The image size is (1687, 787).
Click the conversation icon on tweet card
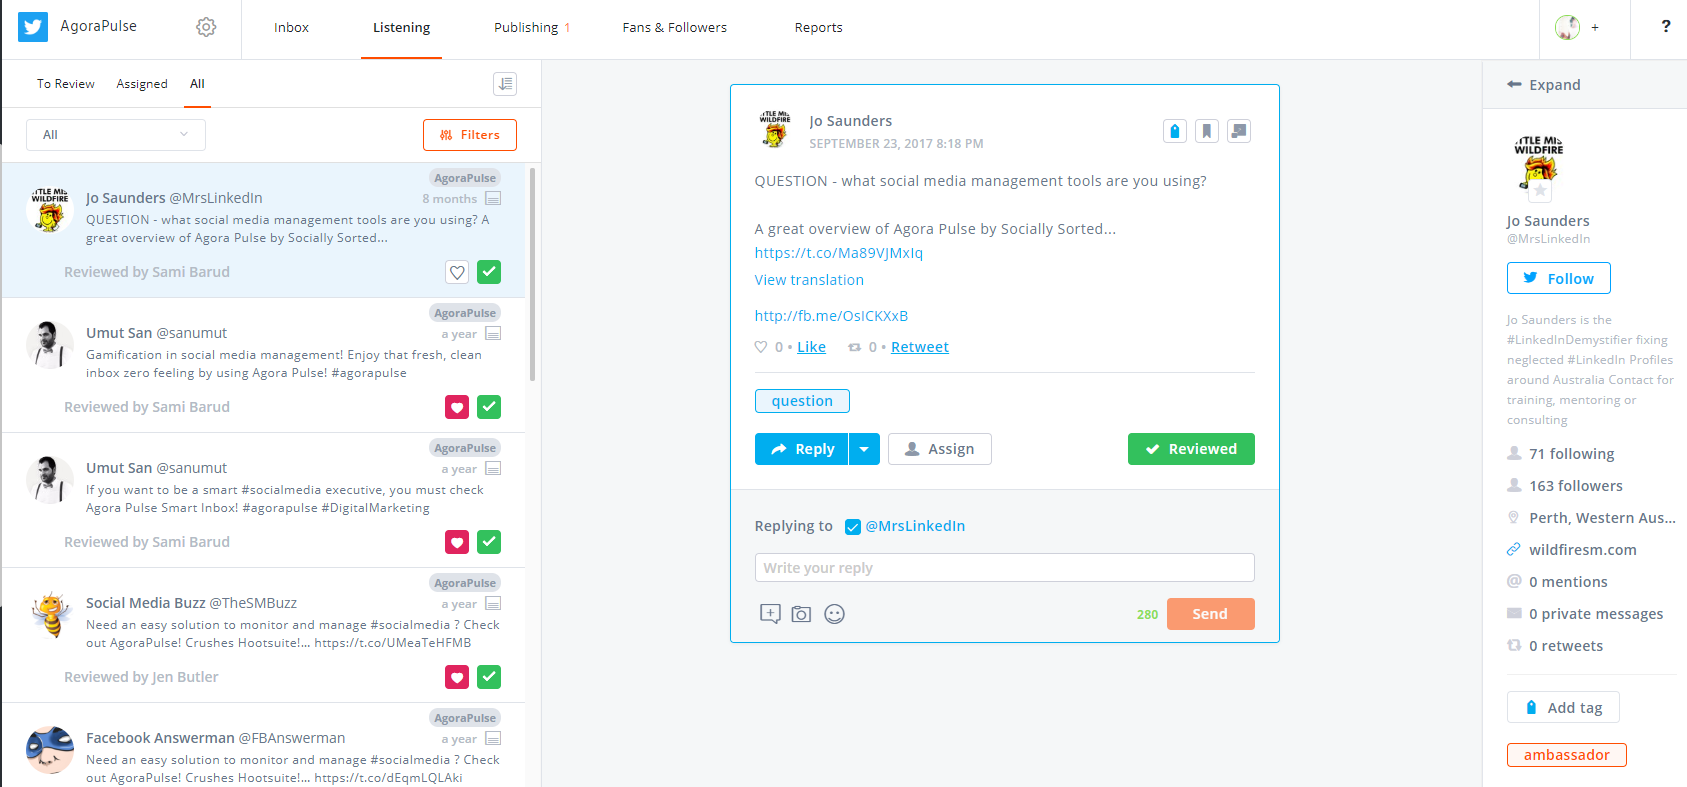(1239, 131)
